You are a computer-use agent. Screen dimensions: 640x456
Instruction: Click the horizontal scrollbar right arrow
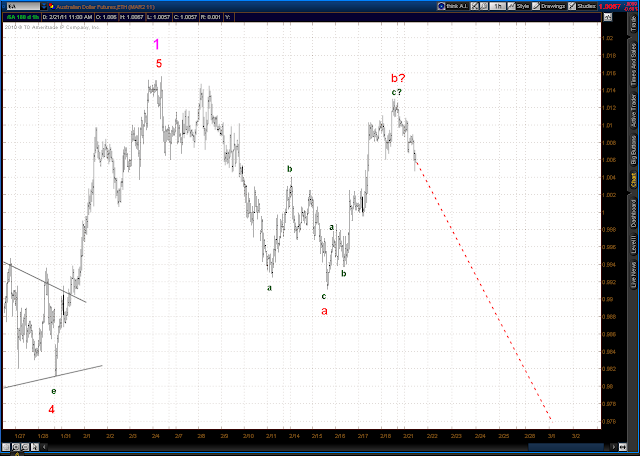613,447
